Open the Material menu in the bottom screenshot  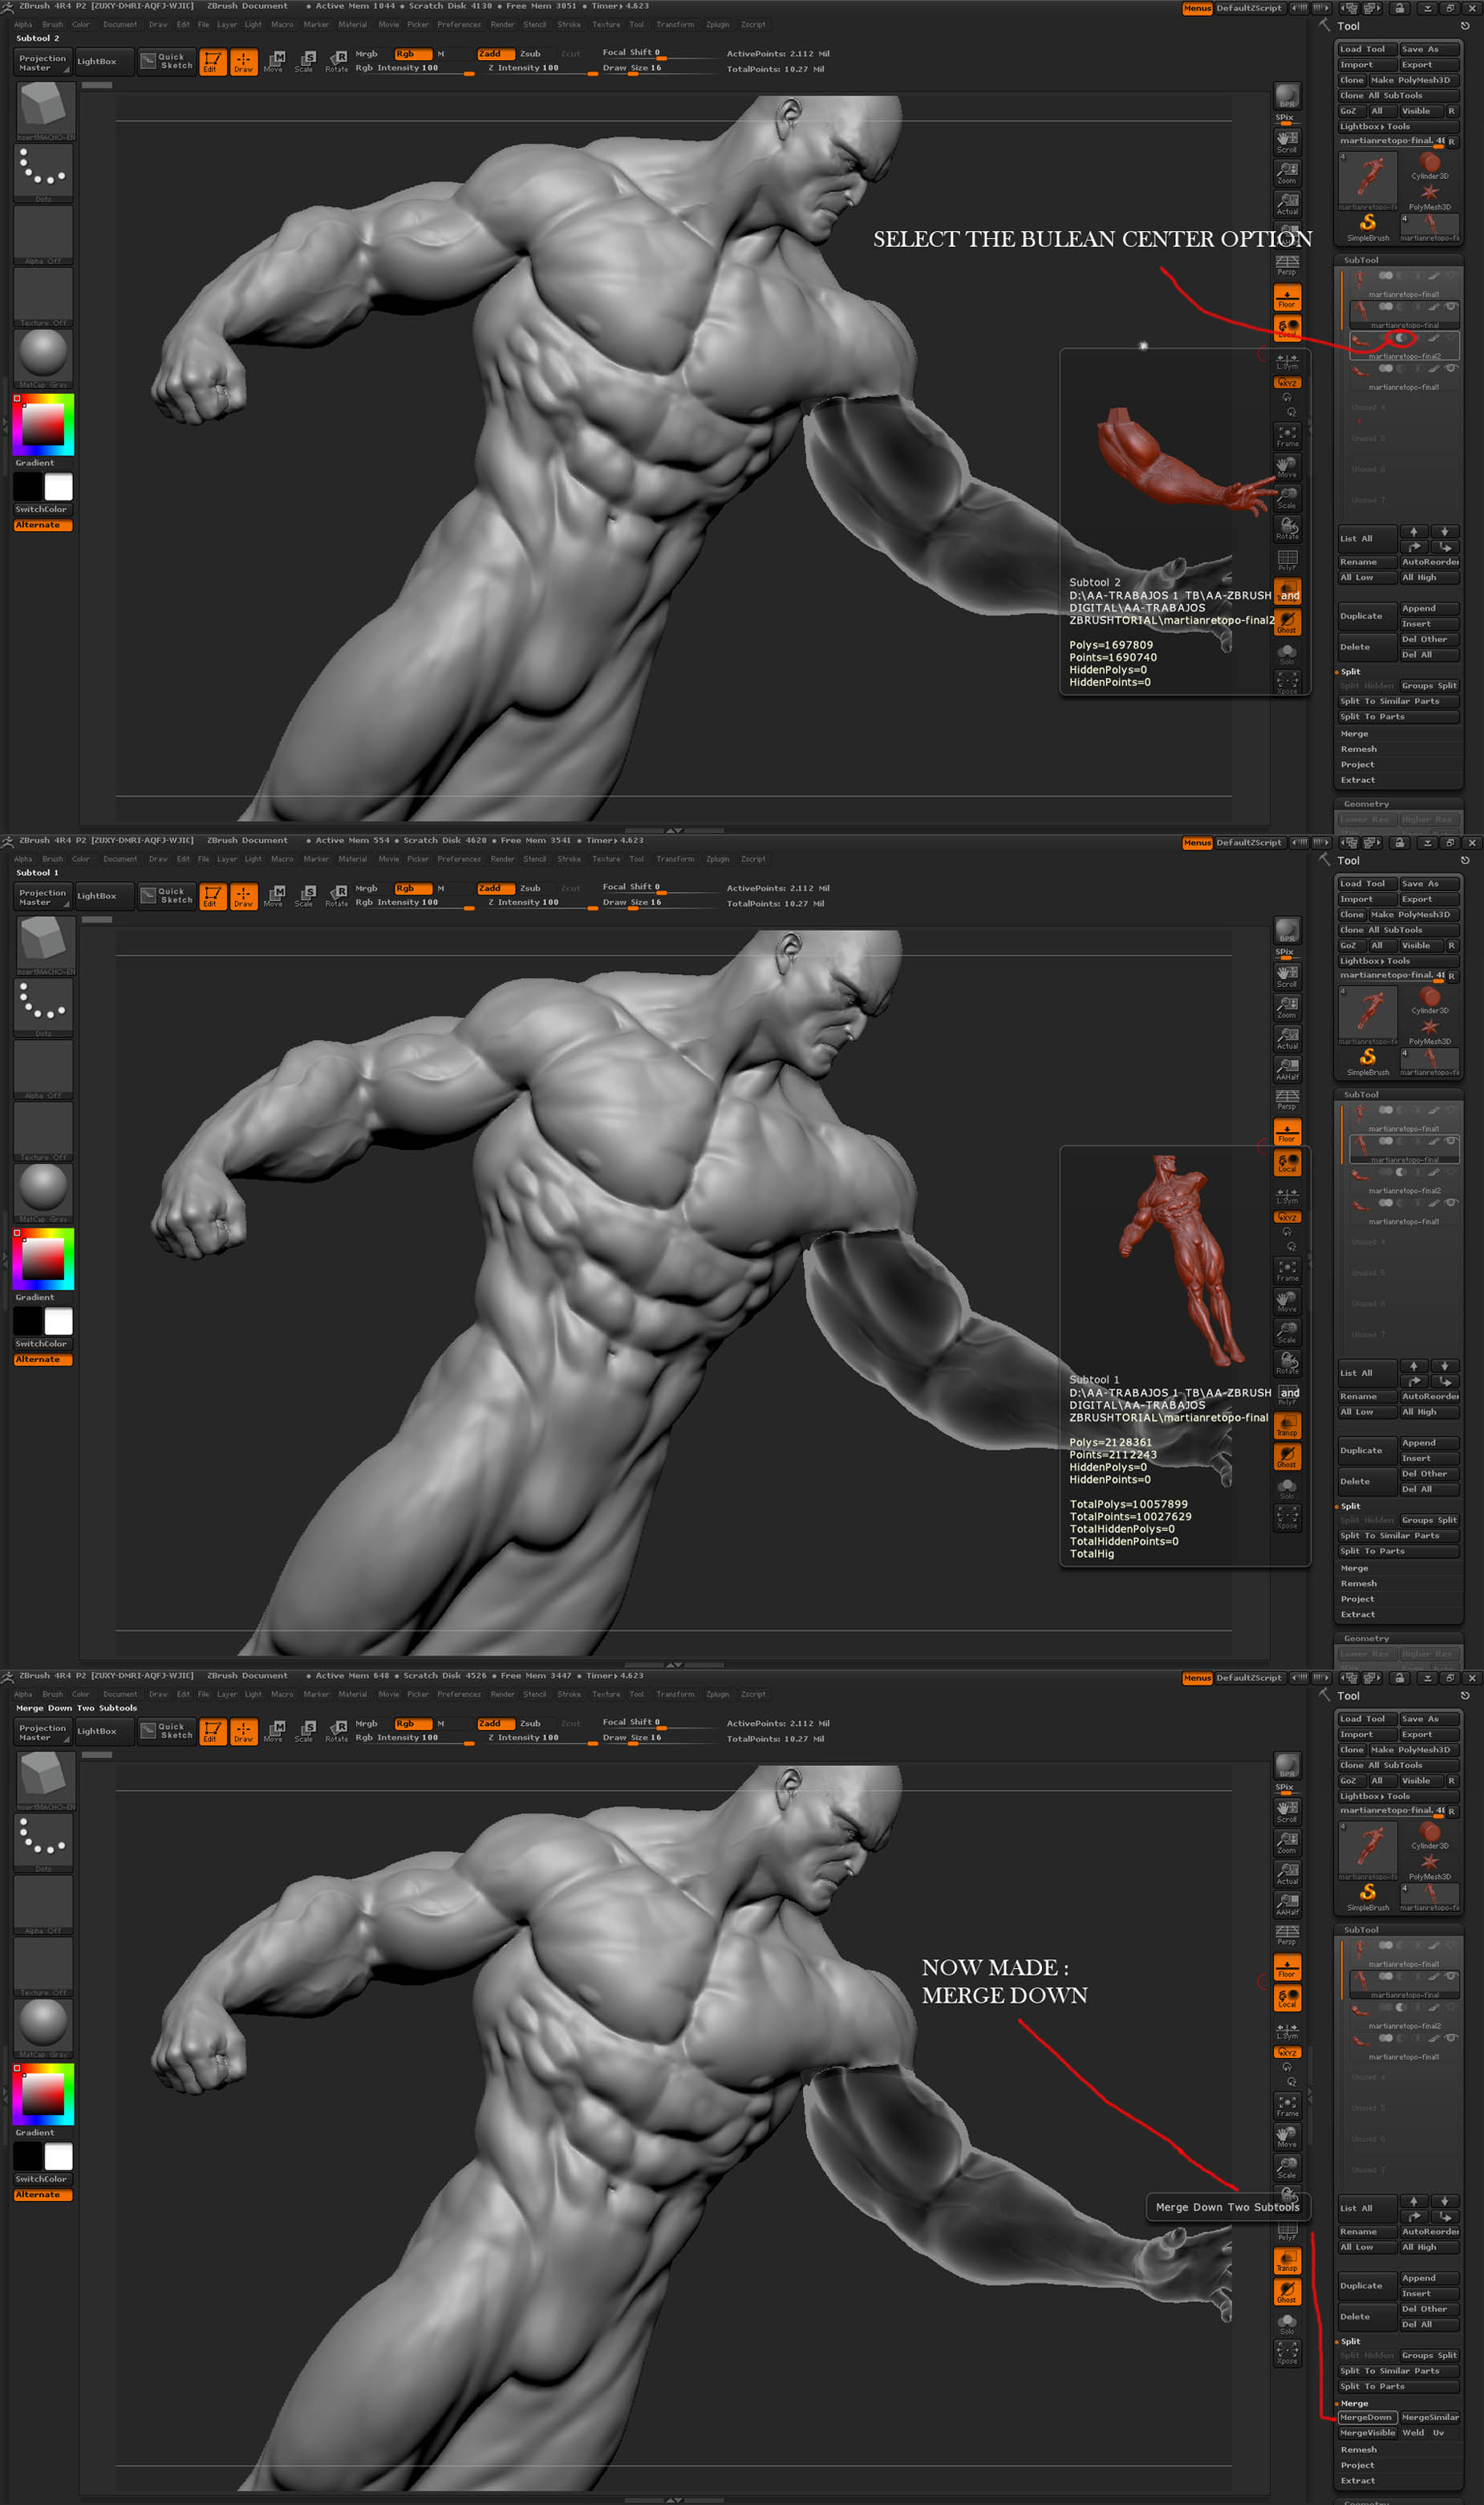pos(352,1694)
